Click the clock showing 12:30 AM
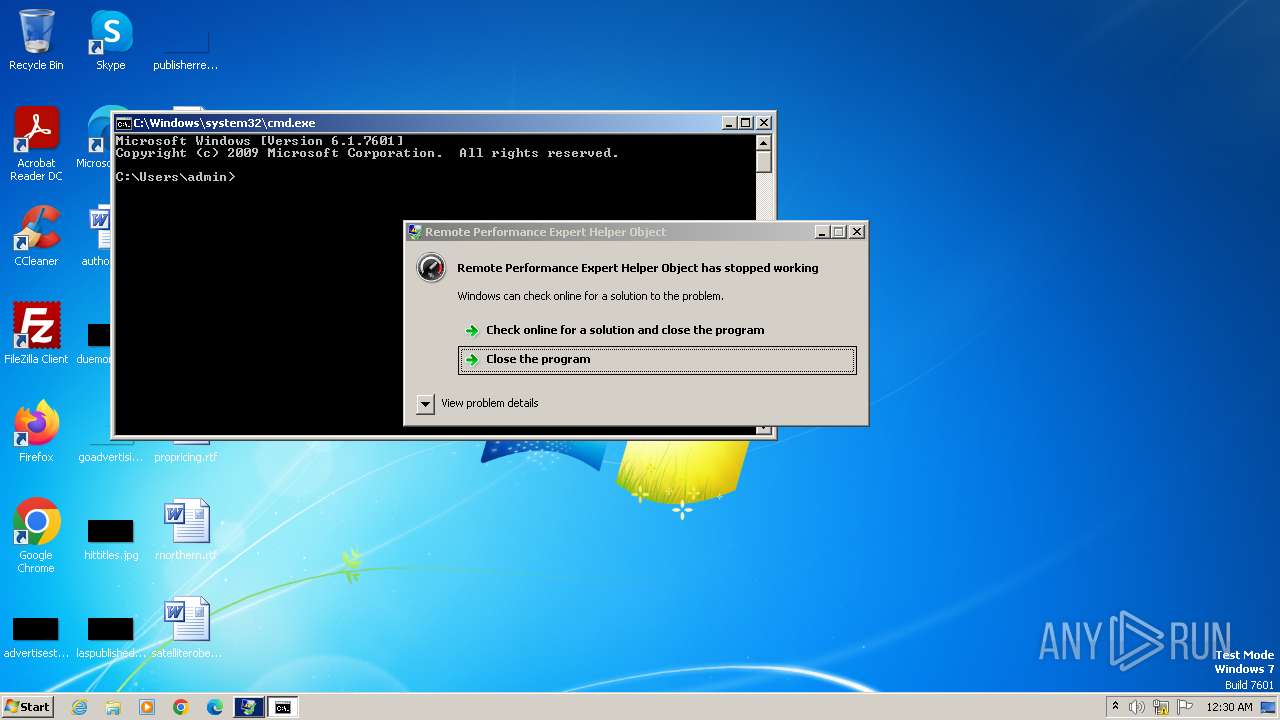 [x=1229, y=707]
